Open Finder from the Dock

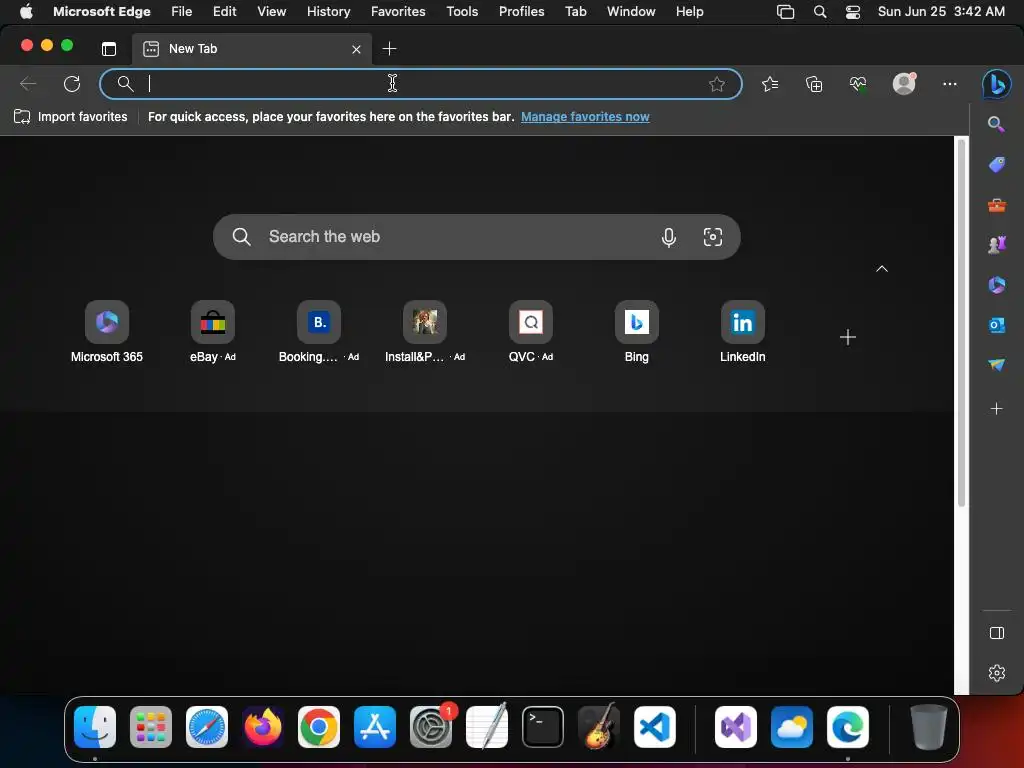tap(95, 727)
